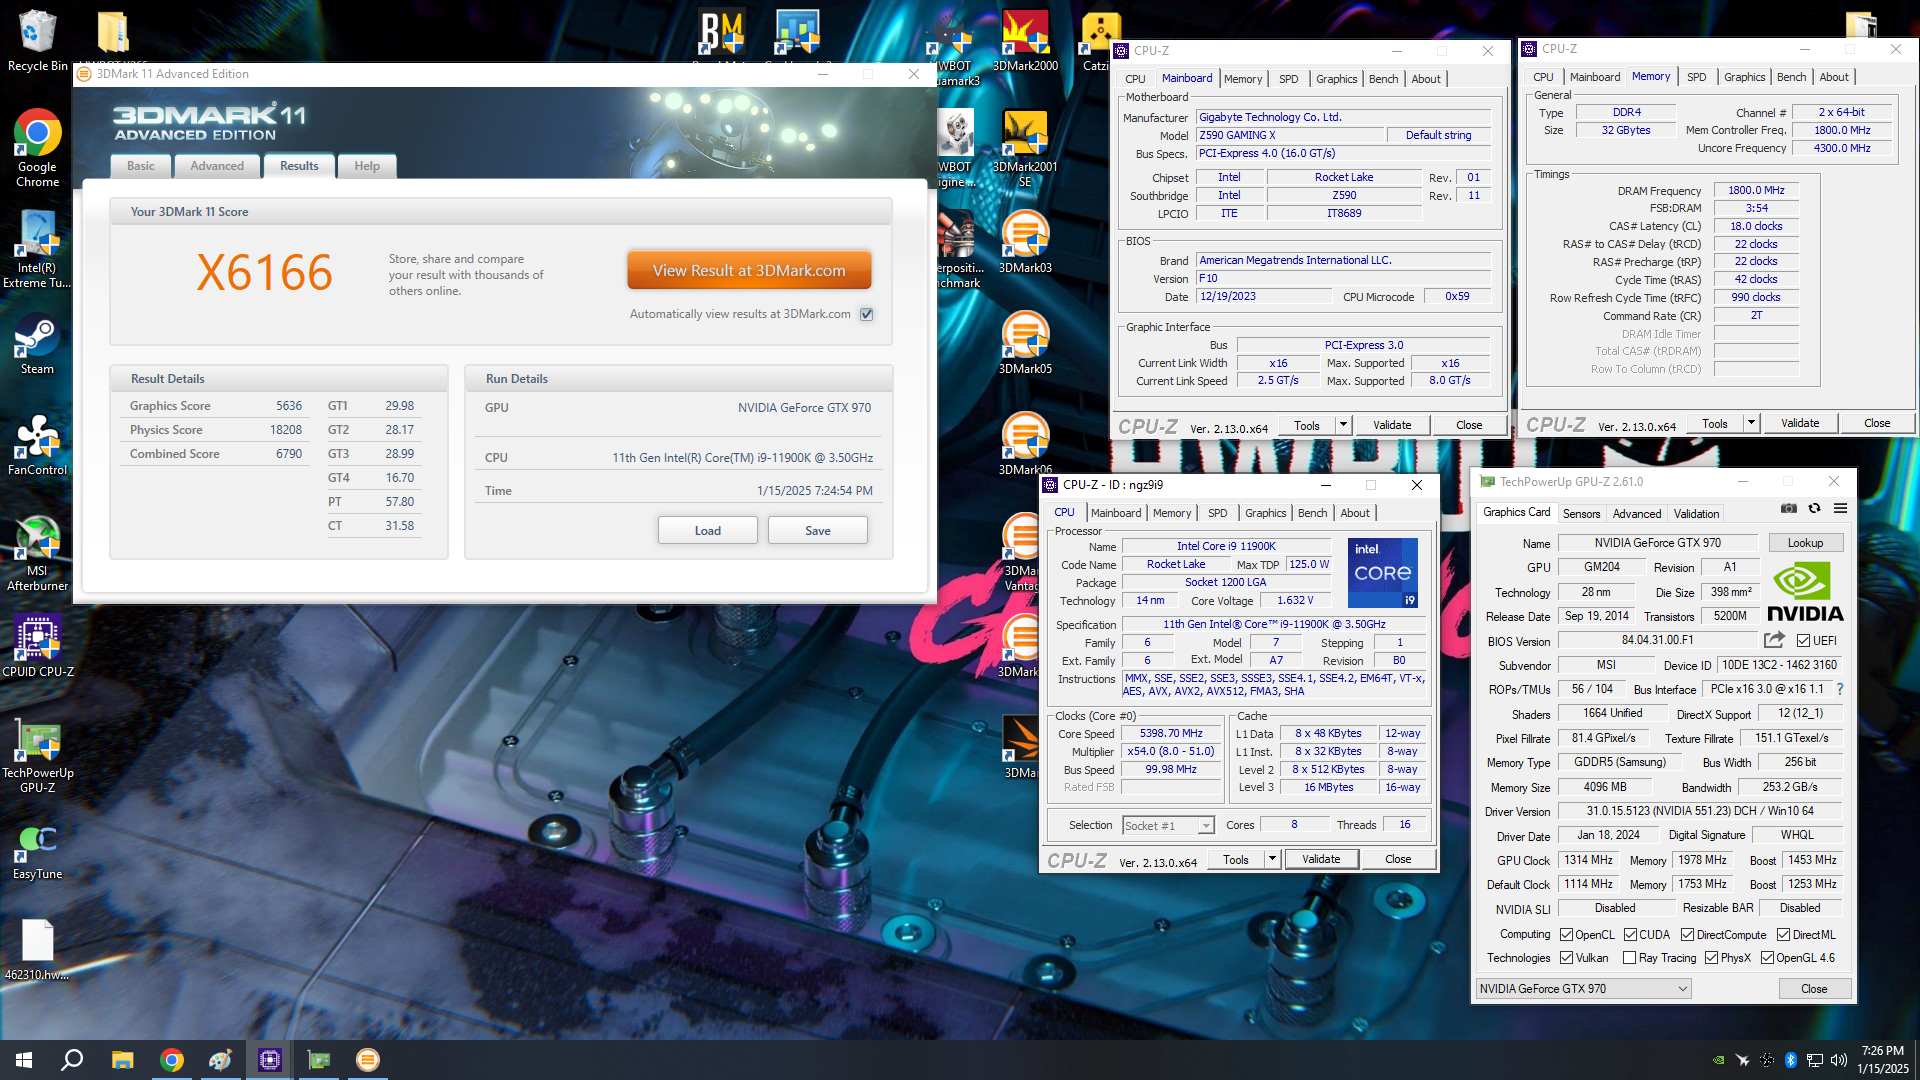Toggle CUDA checkbox
The image size is (1920, 1080).
coord(1630,935)
